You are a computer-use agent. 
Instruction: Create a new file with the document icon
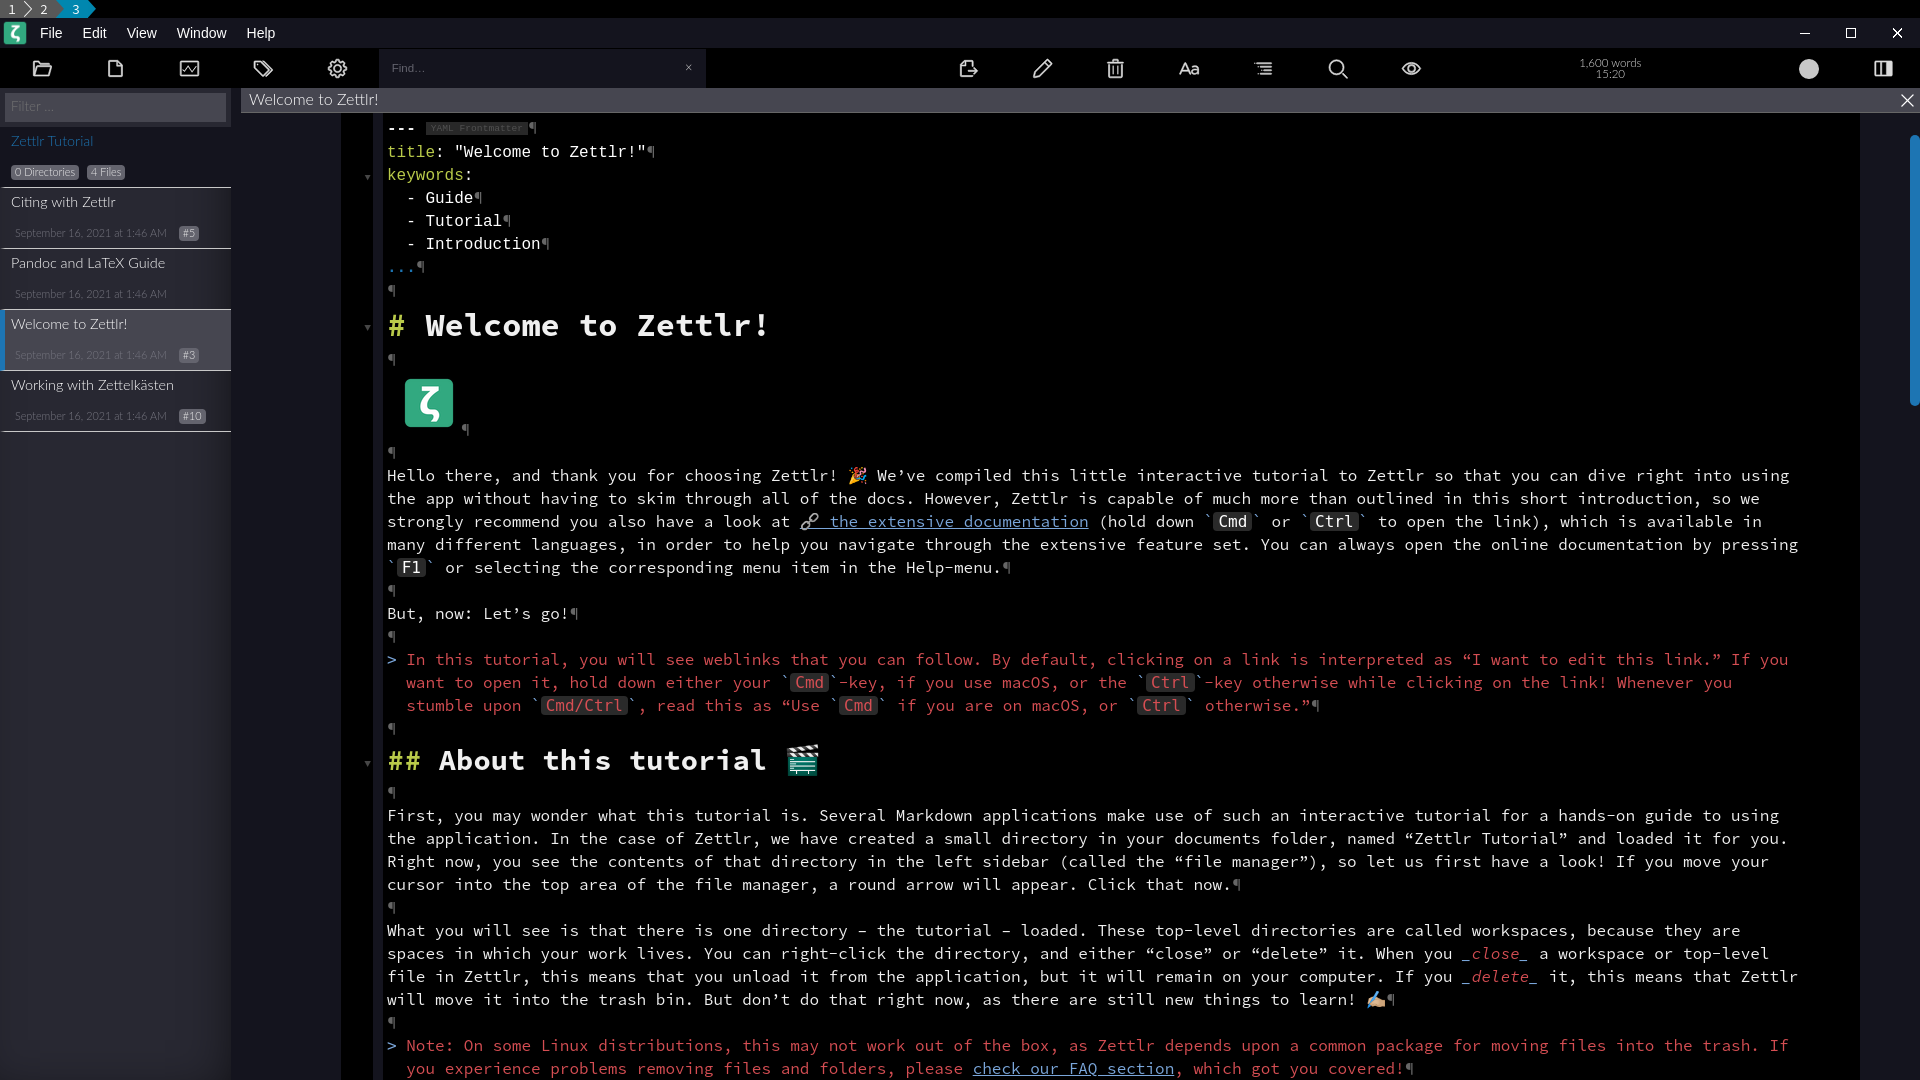coord(115,69)
